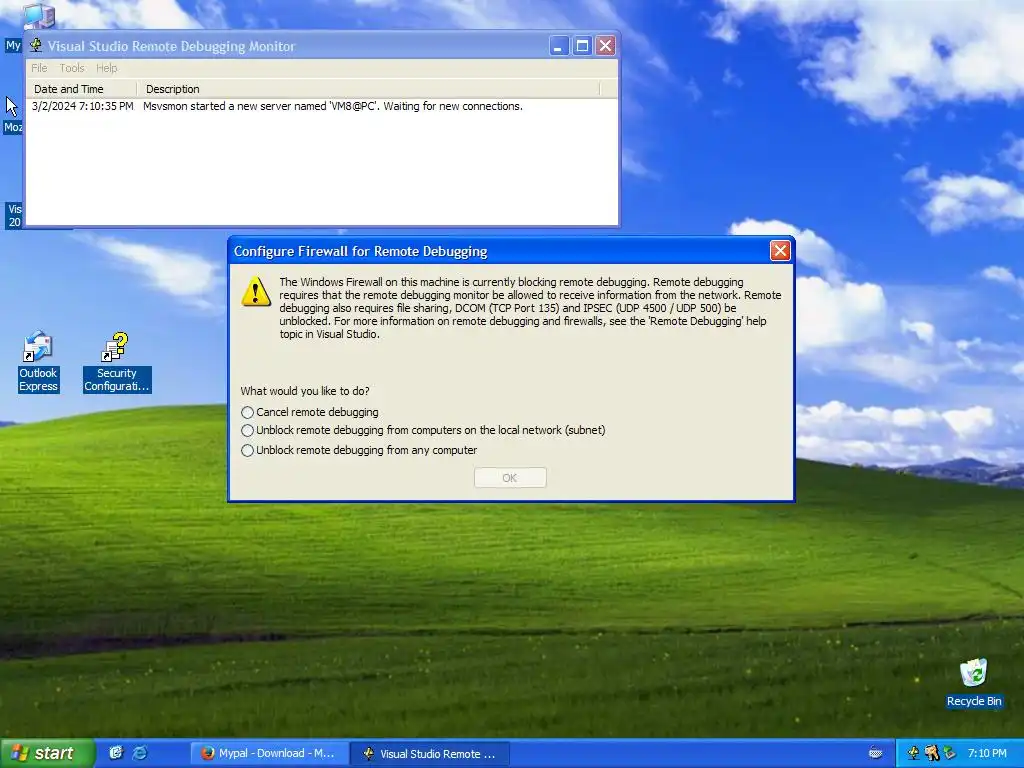Switch to Mypal - Download taskbar button
Viewport: 1024px width, 768px height.
point(269,754)
